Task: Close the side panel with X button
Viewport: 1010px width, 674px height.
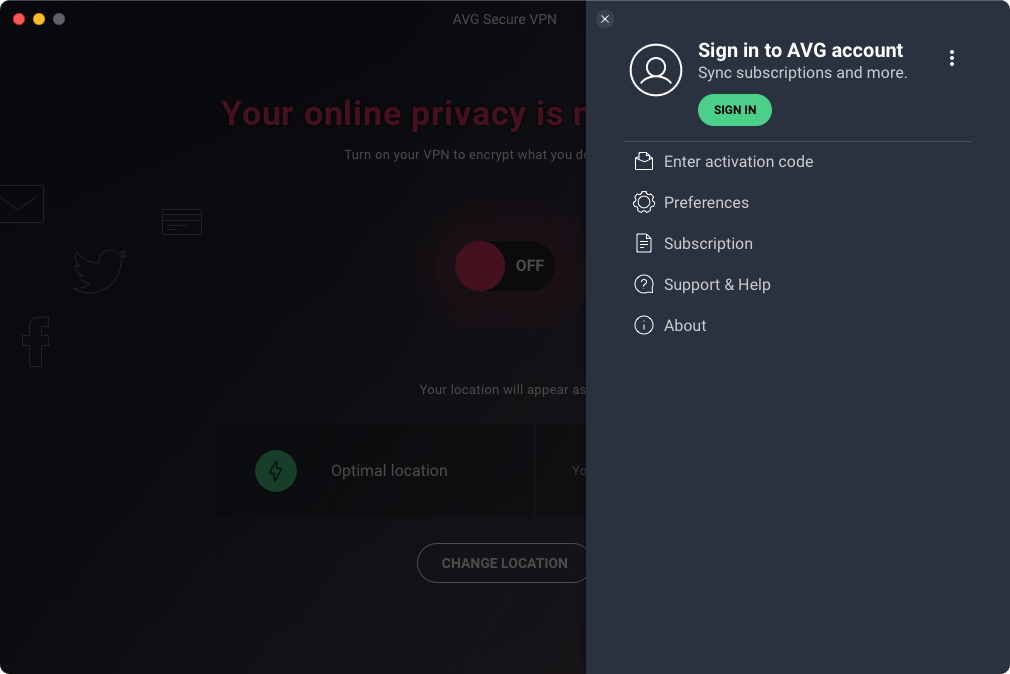Action: tap(605, 19)
